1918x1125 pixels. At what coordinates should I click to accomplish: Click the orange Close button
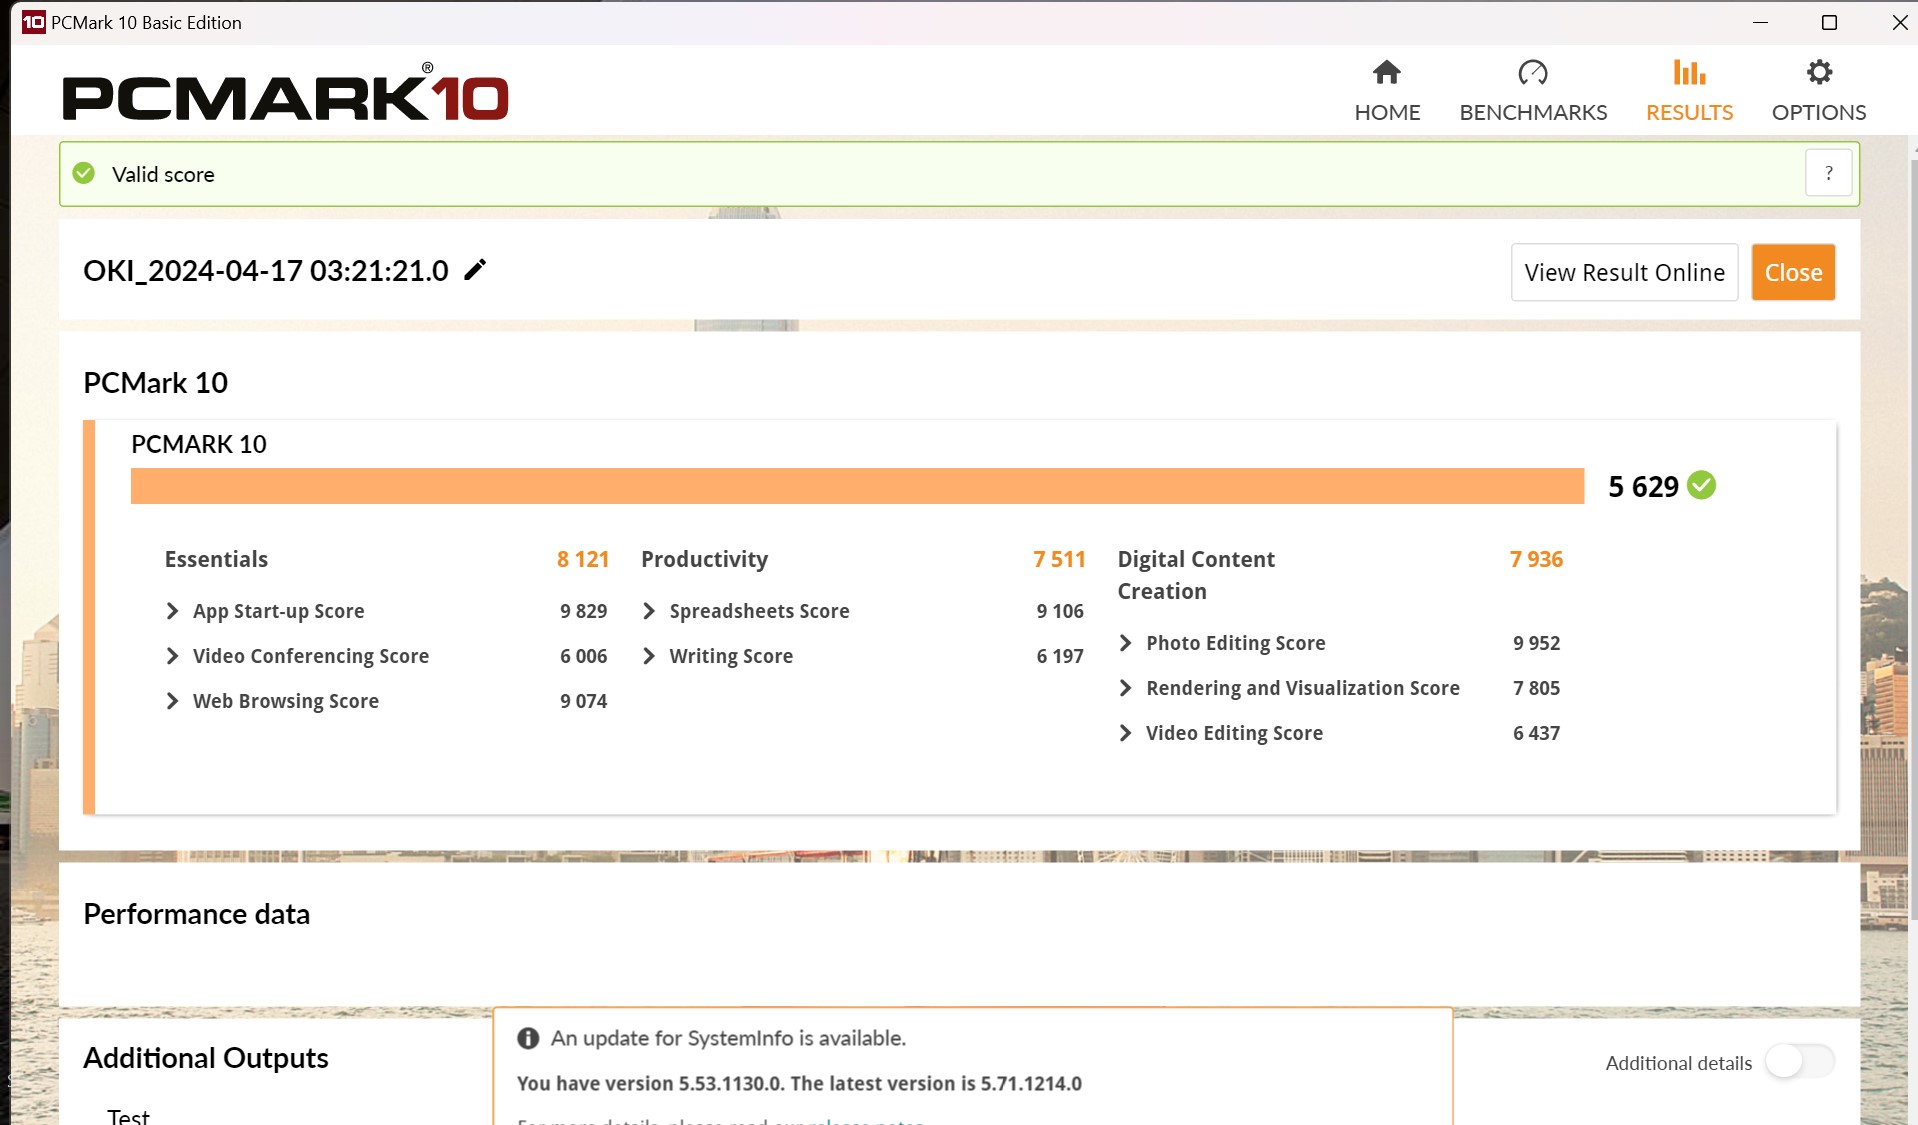click(x=1792, y=272)
